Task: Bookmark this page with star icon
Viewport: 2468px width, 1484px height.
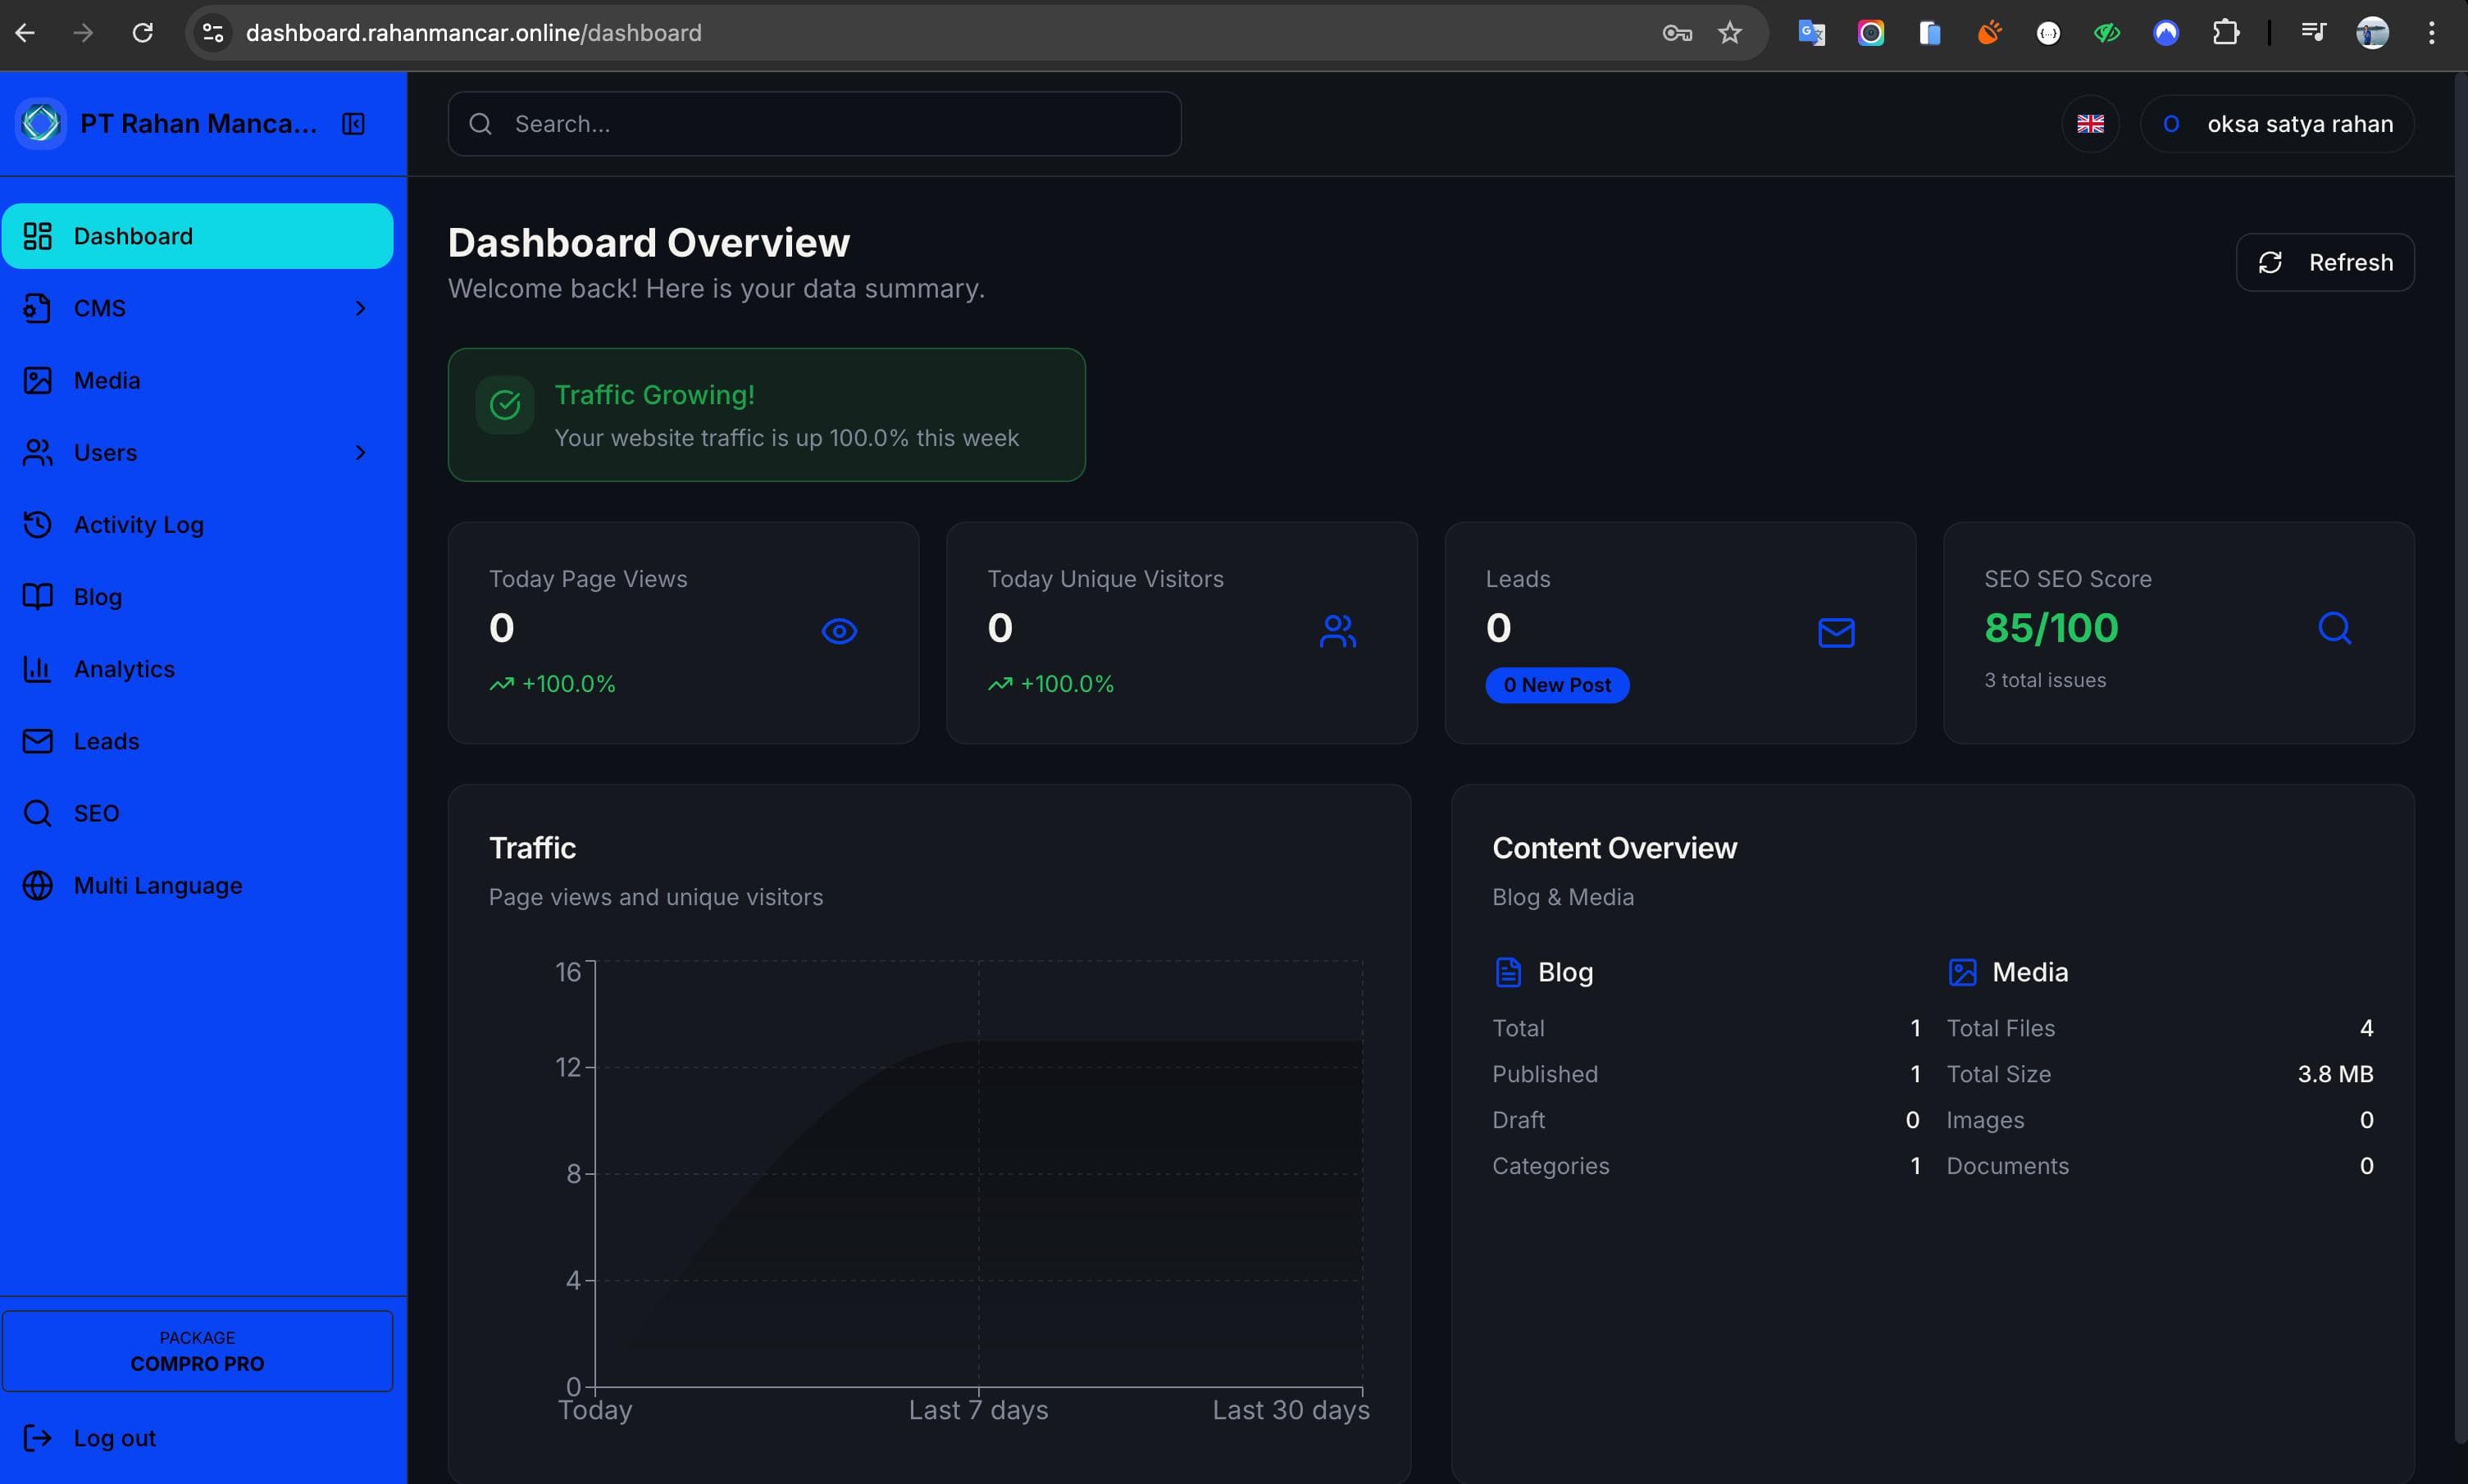Action: (x=1730, y=33)
